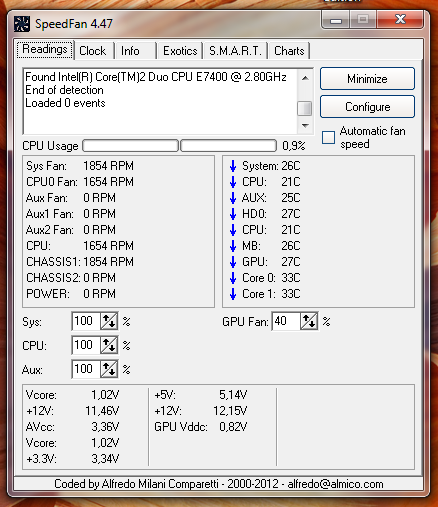Minimize SpeedFan via title bar button
The width and height of the screenshot is (438, 507).
336,19
